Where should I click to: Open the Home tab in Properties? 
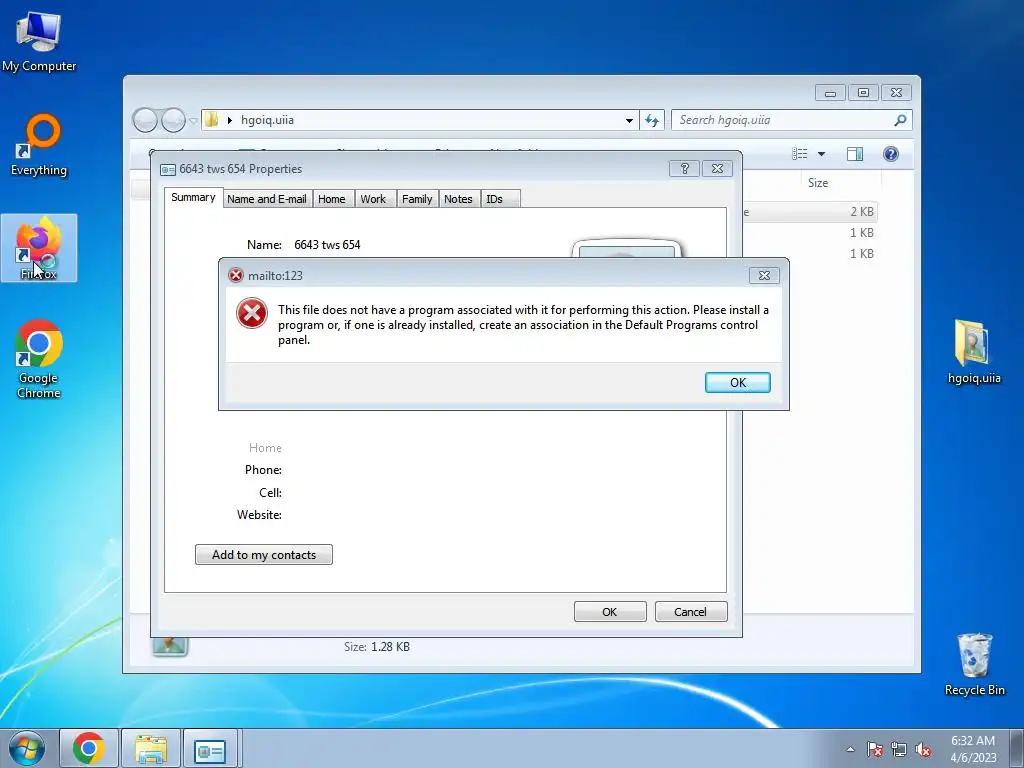pyautogui.click(x=332, y=199)
